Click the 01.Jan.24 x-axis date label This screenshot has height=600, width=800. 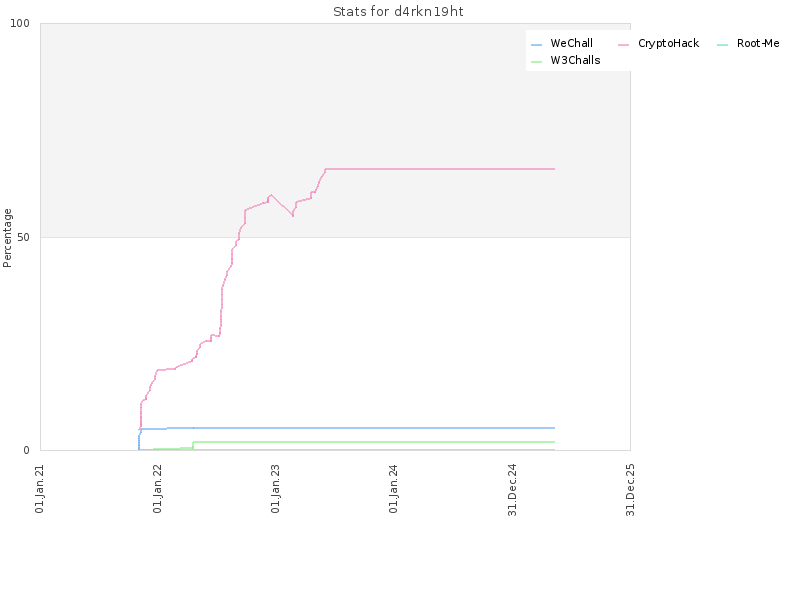[x=393, y=488]
